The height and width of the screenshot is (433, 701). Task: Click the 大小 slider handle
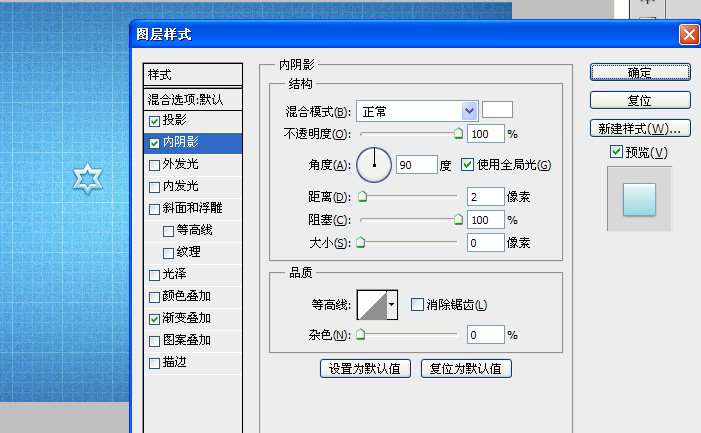361,242
